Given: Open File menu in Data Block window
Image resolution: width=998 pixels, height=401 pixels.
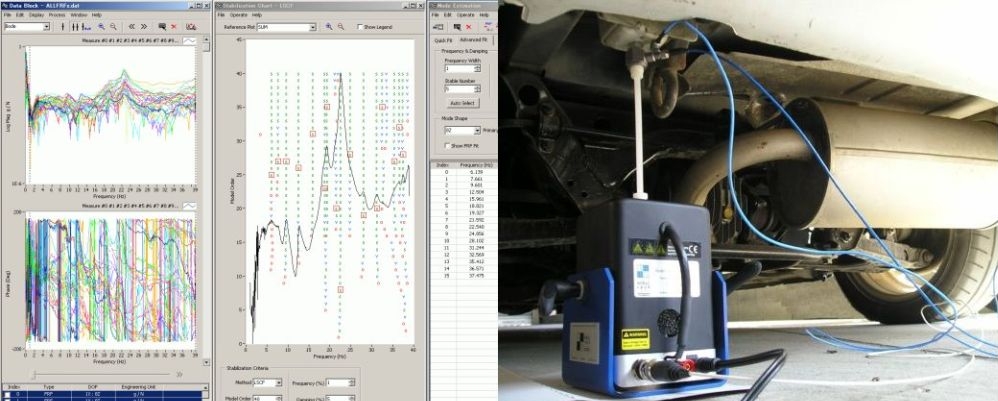Looking at the screenshot, I should (x=7, y=15).
